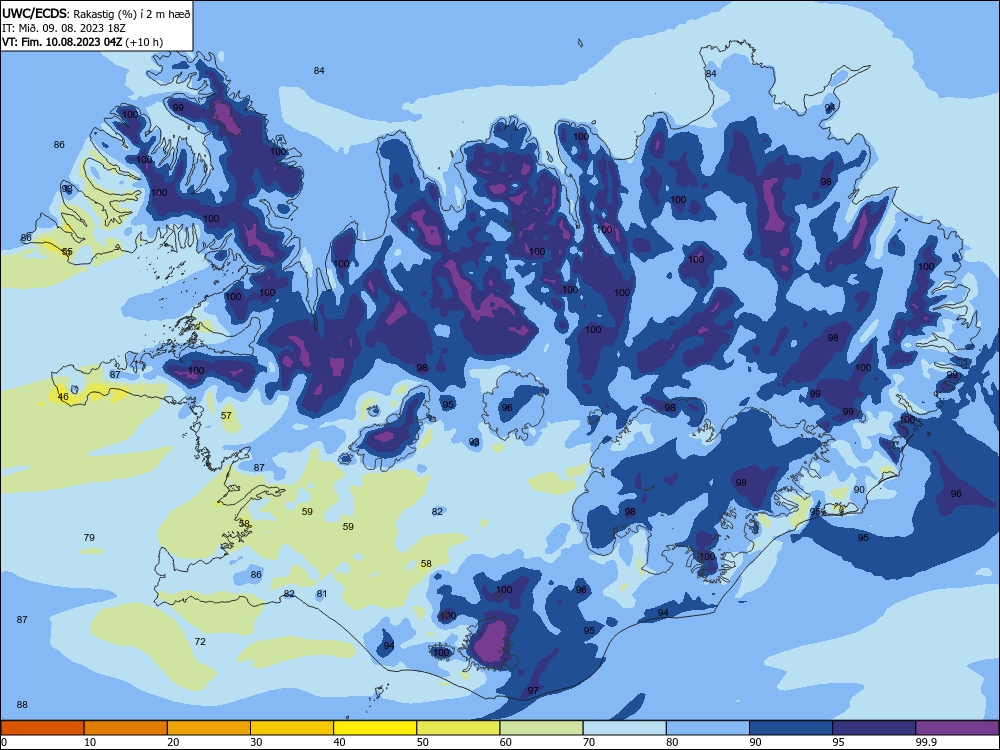Image resolution: width=1000 pixels, height=750 pixels.
Task: Select the bright yellow 40–50 legend swatch
Action: click(x=375, y=728)
